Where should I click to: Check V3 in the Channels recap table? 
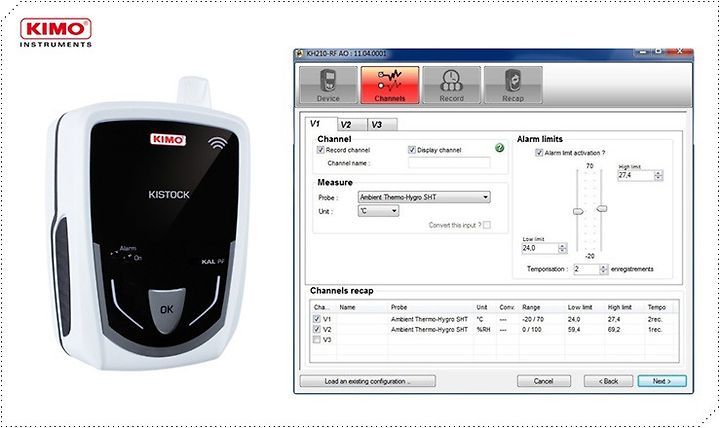coord(317,340)
